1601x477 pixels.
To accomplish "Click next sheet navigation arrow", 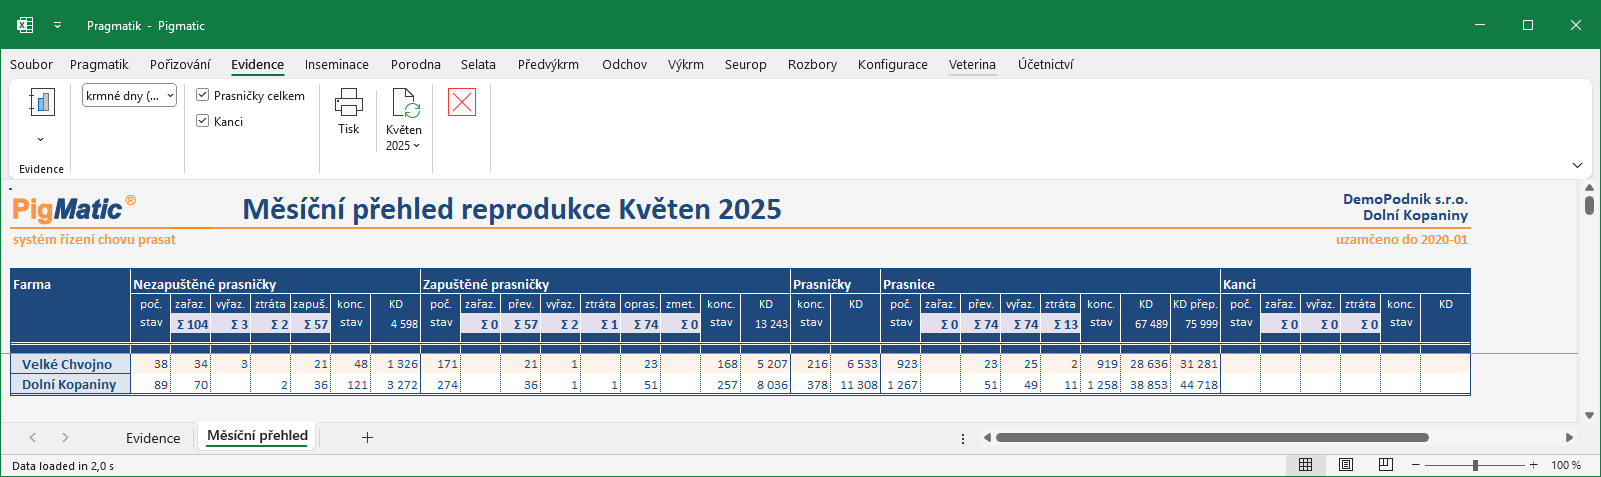I will click(x=65, y=437).
